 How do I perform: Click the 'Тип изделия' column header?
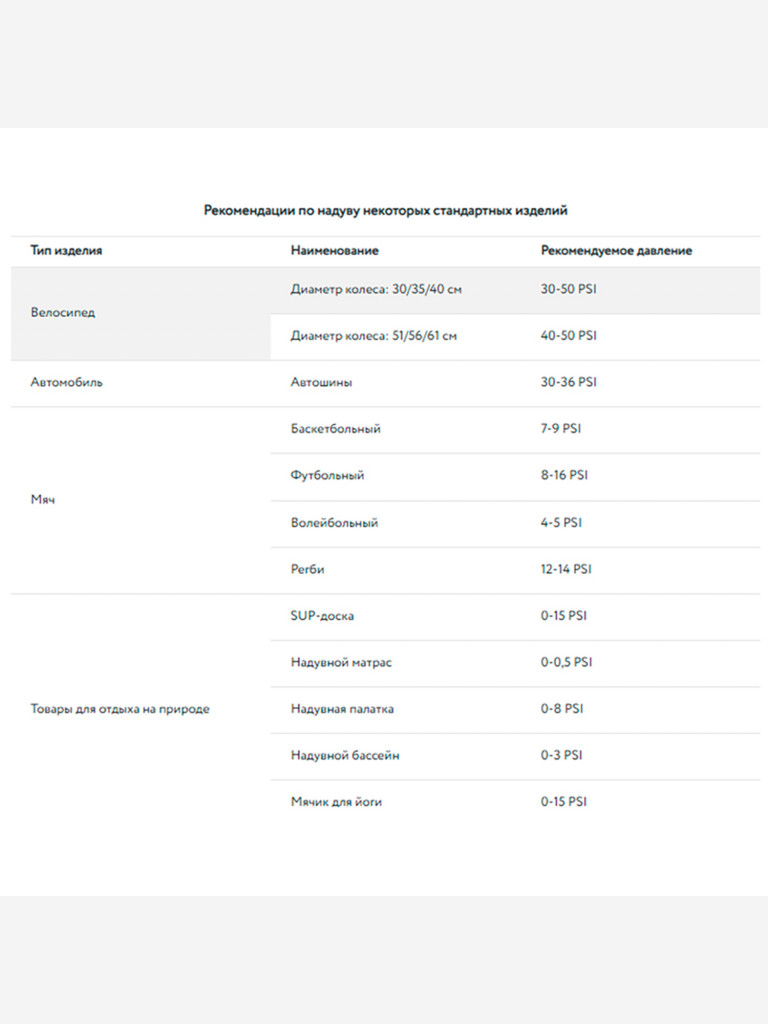pyautogui.click(x=66, y=251)
